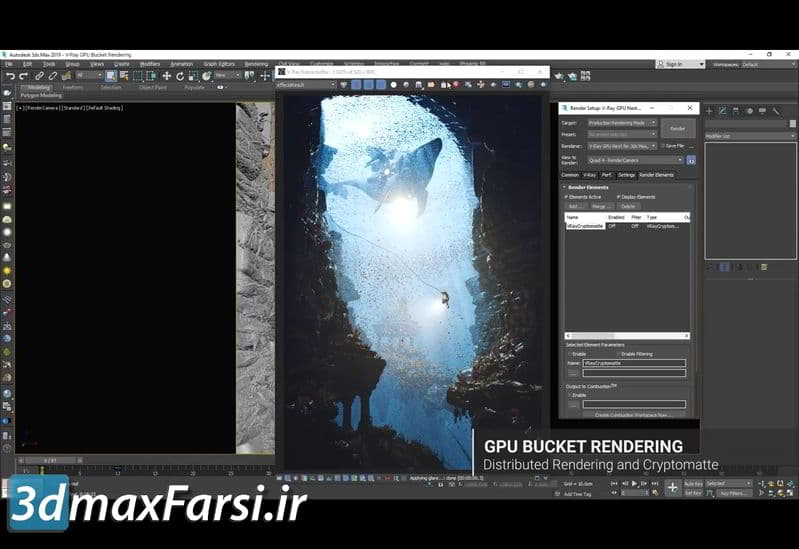Click the Undo arrow in main toolbar
Viewport: 799px width, 549px height.
[x=10, y=75]
